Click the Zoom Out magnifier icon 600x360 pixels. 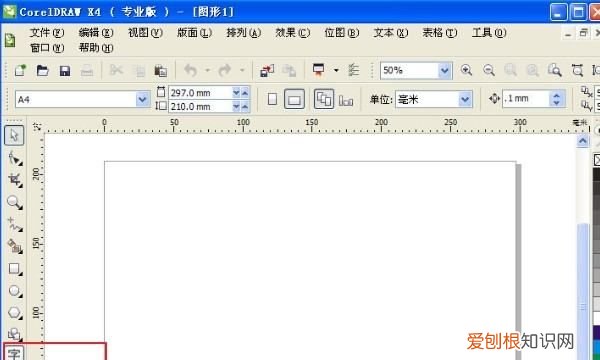(489, 70)
